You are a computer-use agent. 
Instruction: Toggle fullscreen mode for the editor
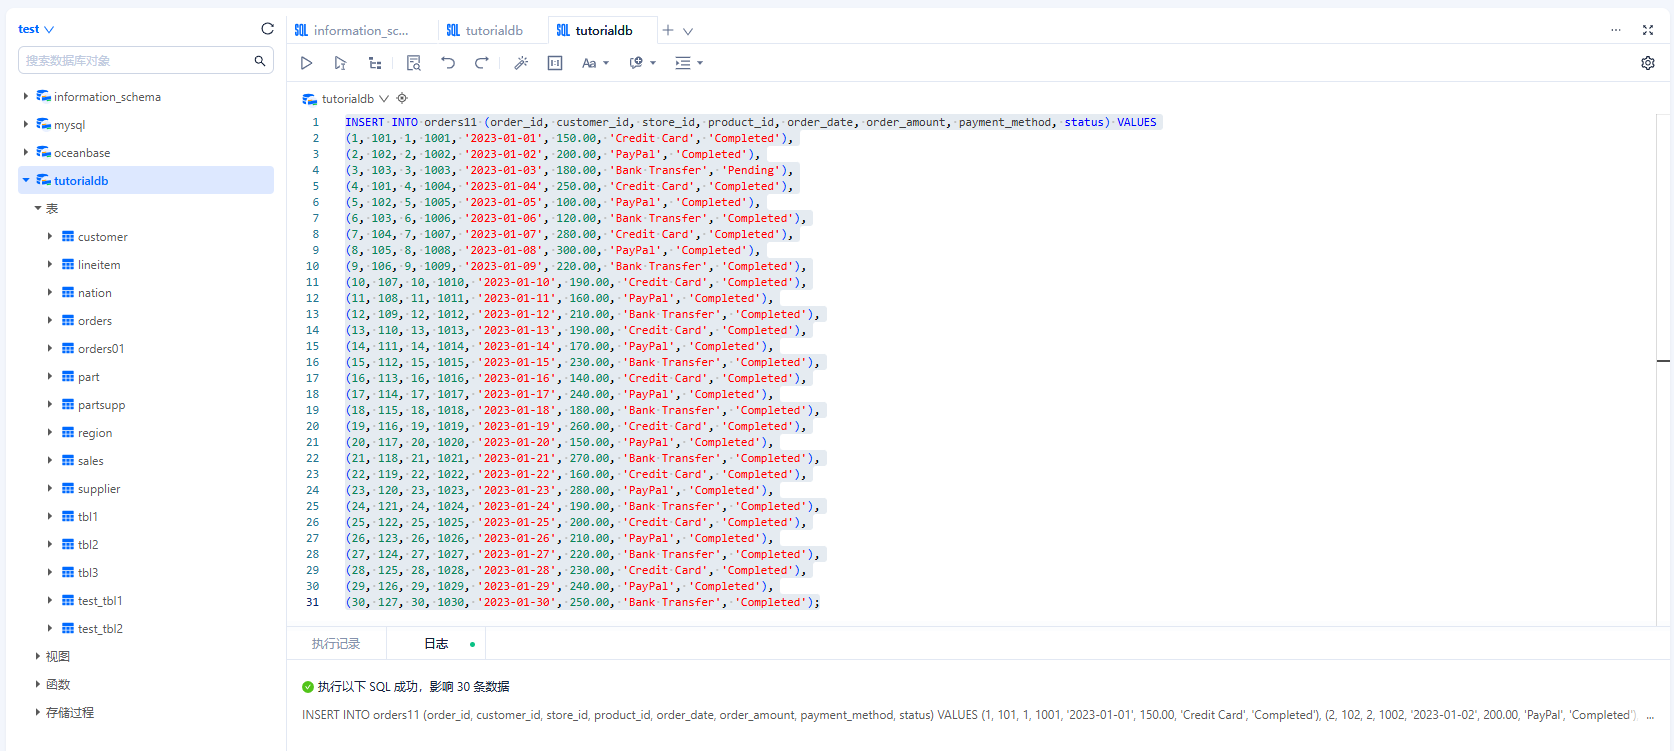point(1648,30)
